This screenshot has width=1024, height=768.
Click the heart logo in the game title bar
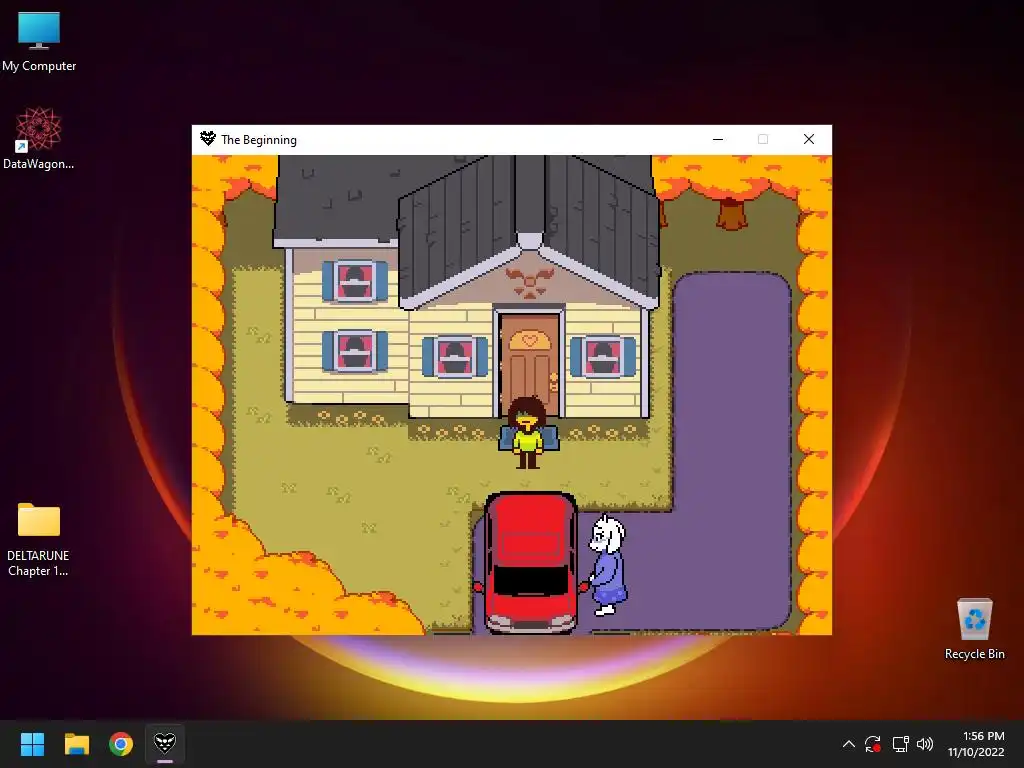(208, 138)
